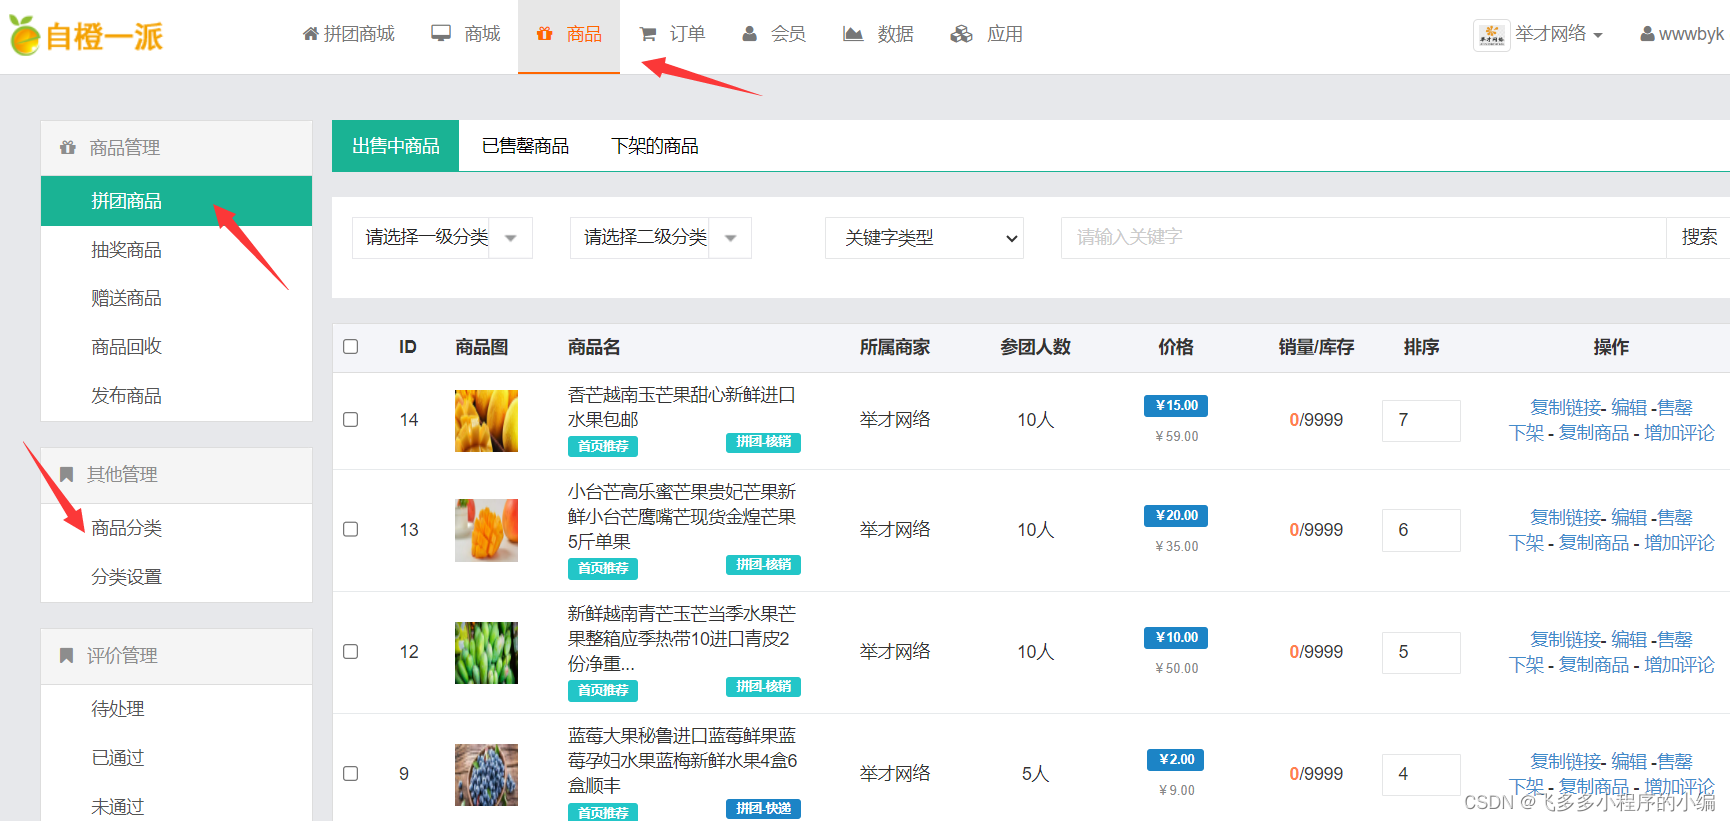The width and height of the screenshot is (1730, 821).
Task: Open the 请选择一级分类 dropdown
Action: click(442, 238)
